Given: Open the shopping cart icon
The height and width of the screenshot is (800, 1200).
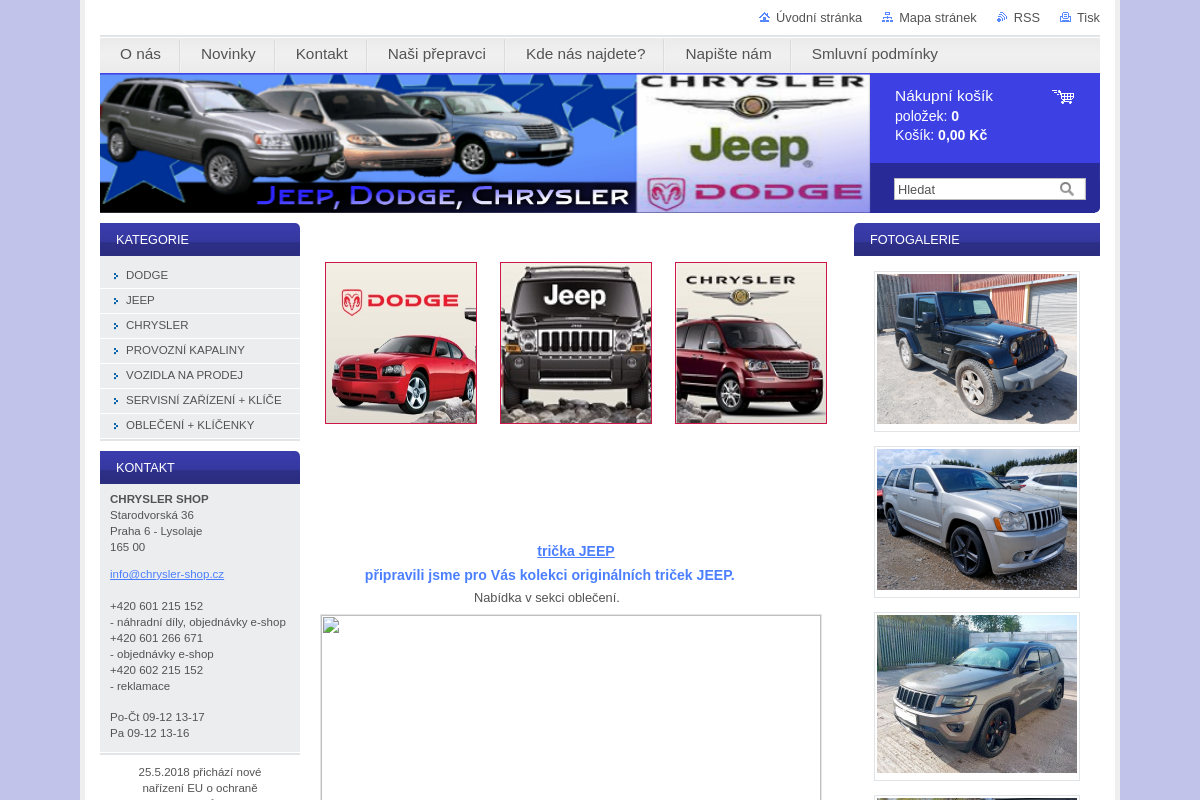Looking at the screenshot, I should click(1063, 97).
